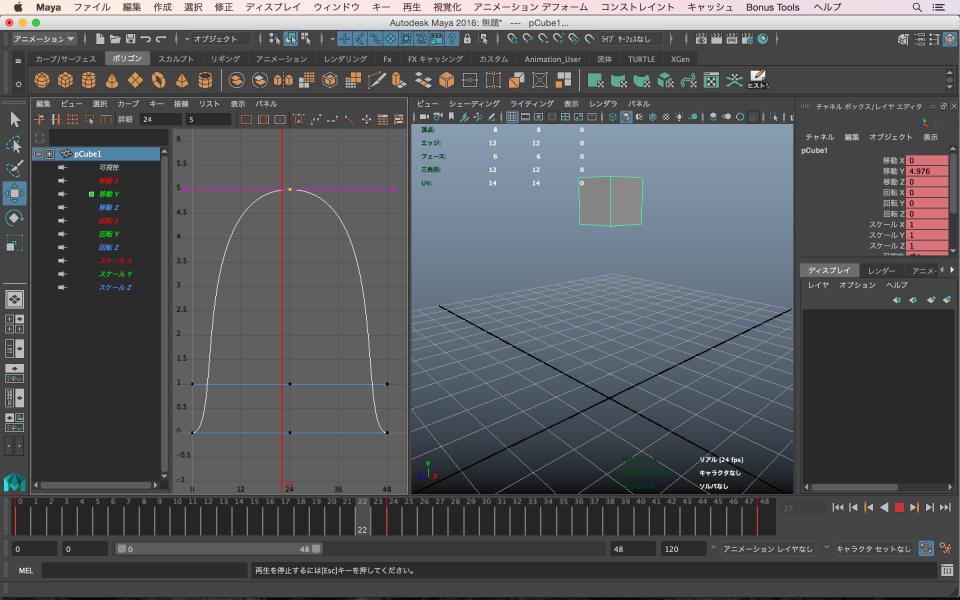This screenshot has height=600, width=960.
Task: Open render view clapperboard icon
Action: 701,39
